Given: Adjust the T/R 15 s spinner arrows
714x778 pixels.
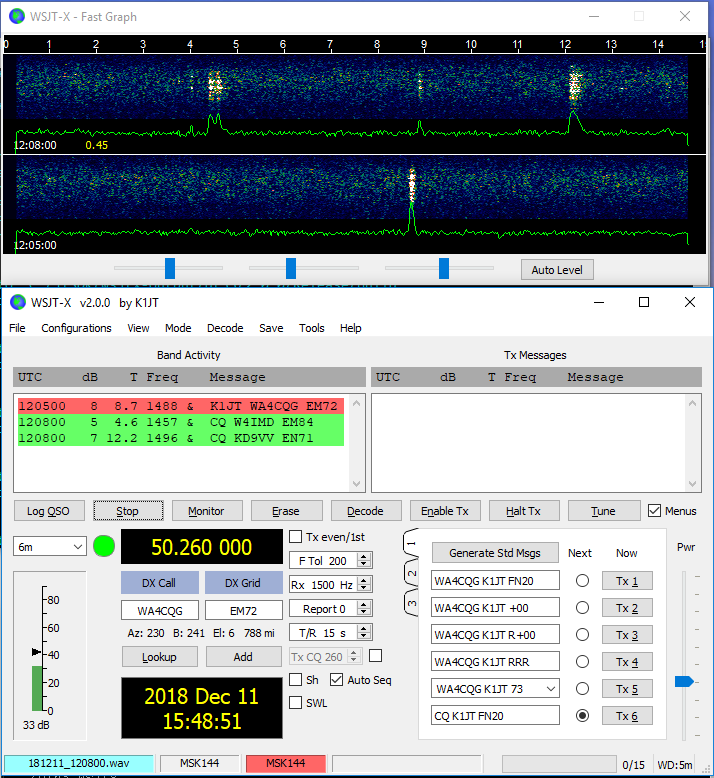Looking at the screenshot, I should pos(364,633).
